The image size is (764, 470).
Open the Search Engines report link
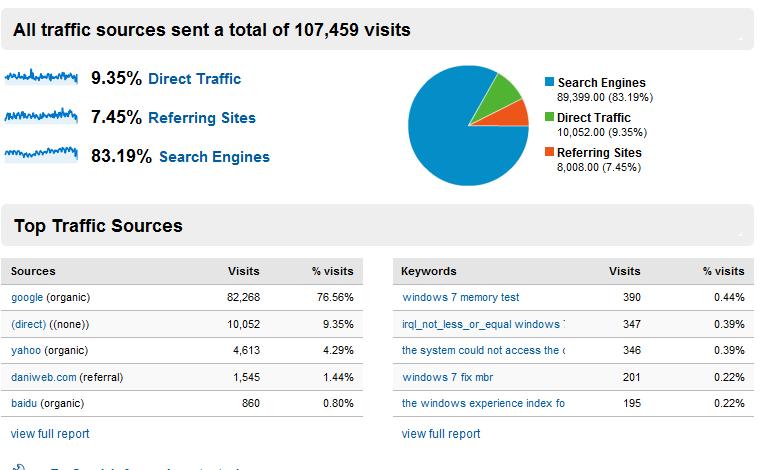click(x=214, y=157)
